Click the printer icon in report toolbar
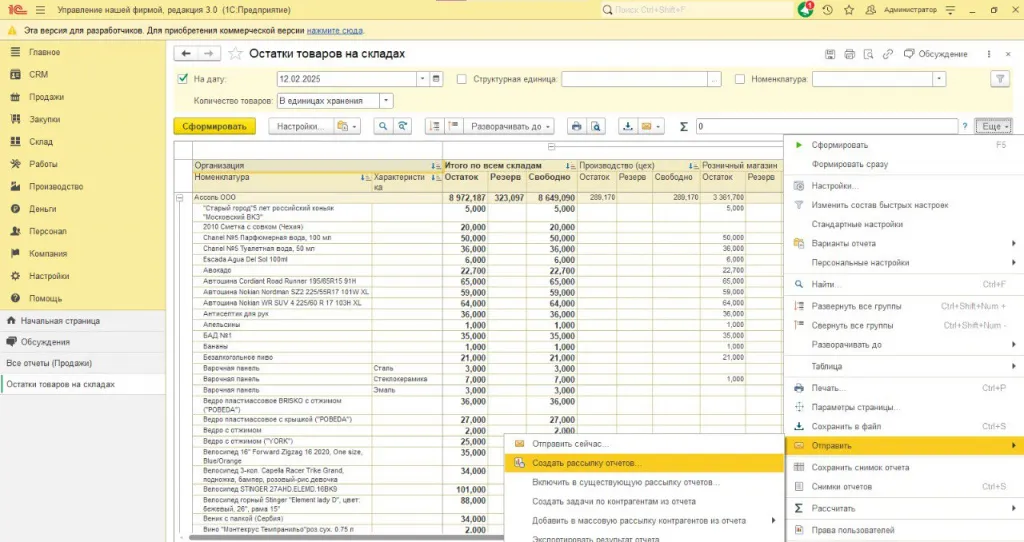The width and height of the screenshot is (1024, 542). pos(576,127)
